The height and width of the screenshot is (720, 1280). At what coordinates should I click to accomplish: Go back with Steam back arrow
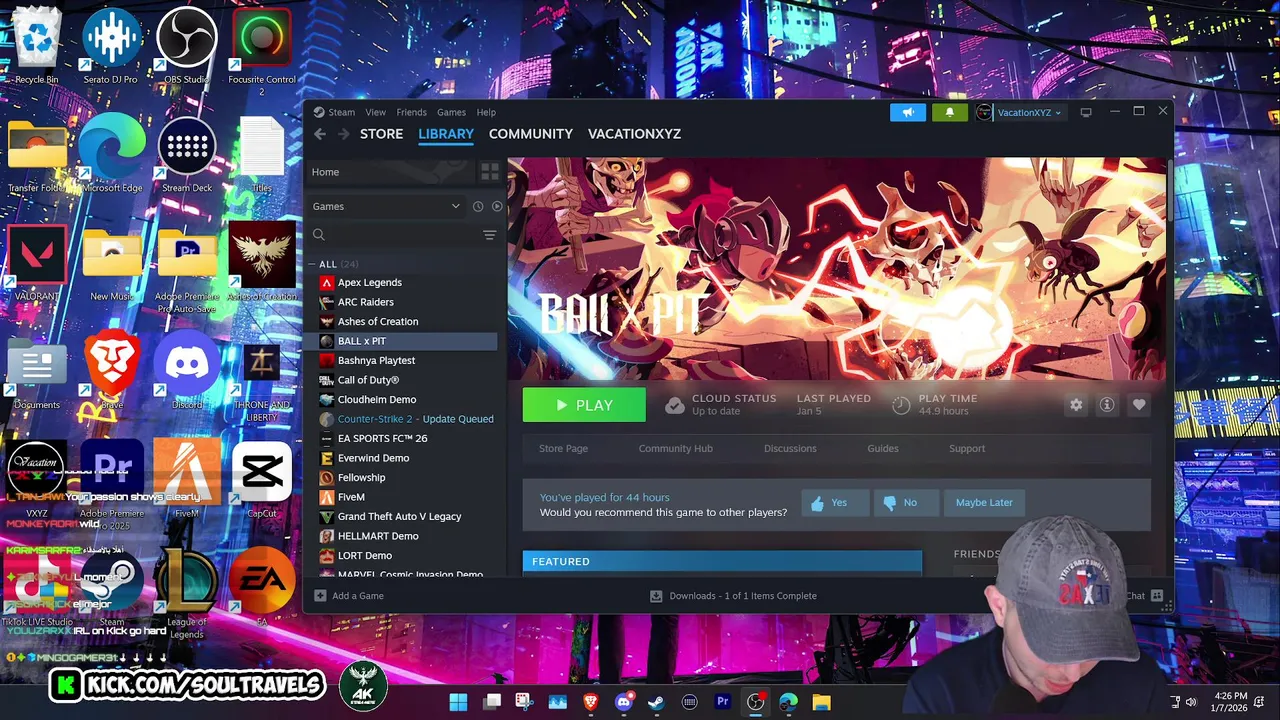point(320,134)
